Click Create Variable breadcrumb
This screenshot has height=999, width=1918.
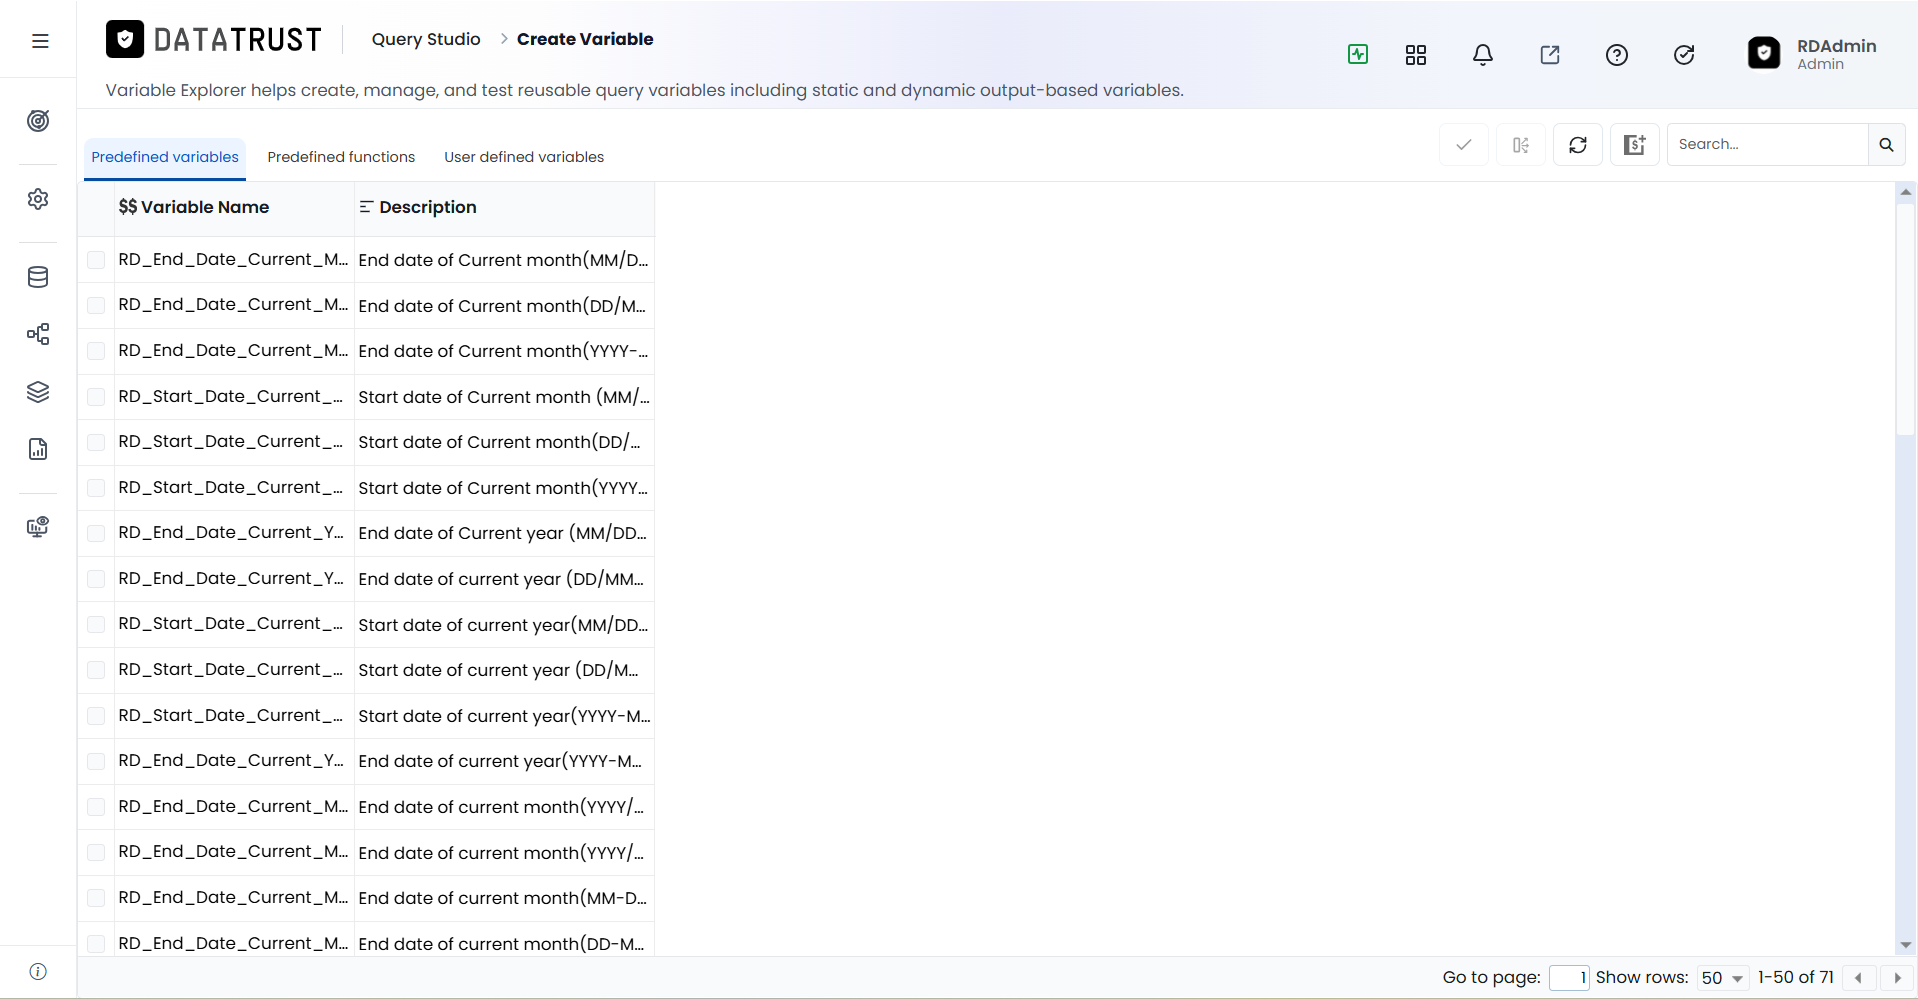[585, 39]
